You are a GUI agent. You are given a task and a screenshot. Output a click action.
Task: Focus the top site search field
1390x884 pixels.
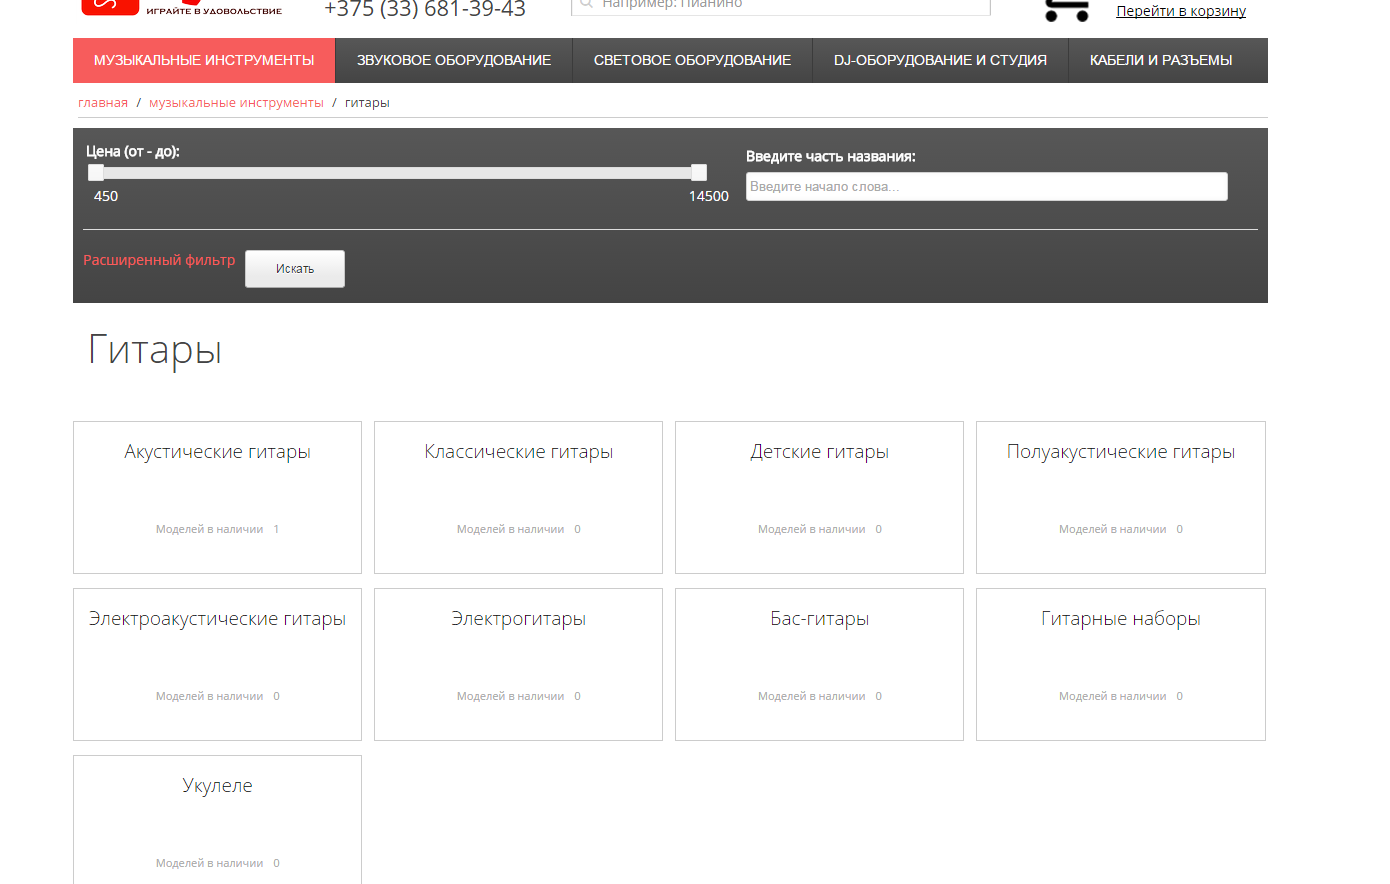(780, 6)
